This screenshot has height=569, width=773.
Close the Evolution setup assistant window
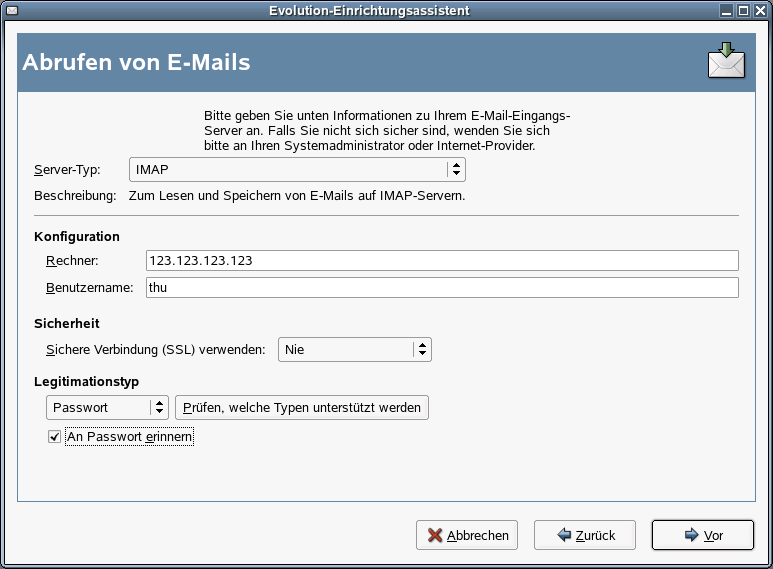(x=760, y=10)
